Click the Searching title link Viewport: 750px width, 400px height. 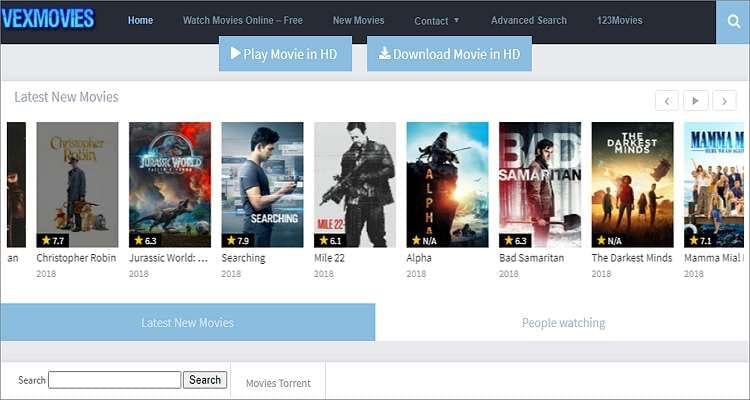click(243, 258)
